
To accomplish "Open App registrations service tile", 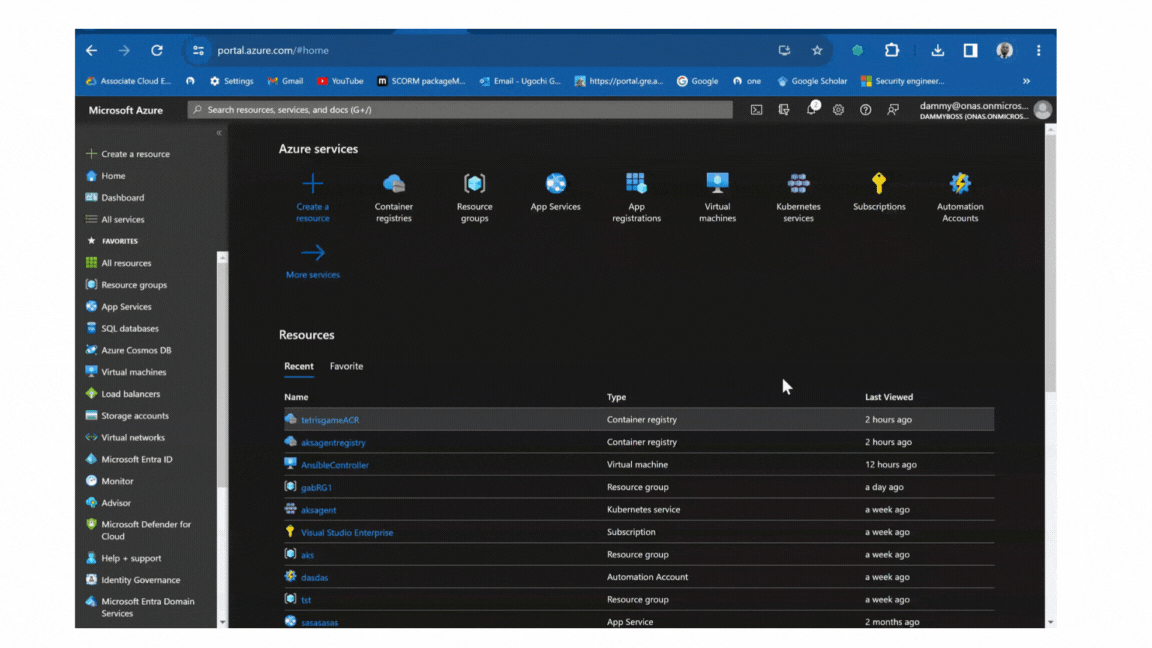I will pyautogui.click(x=636, y=197).
